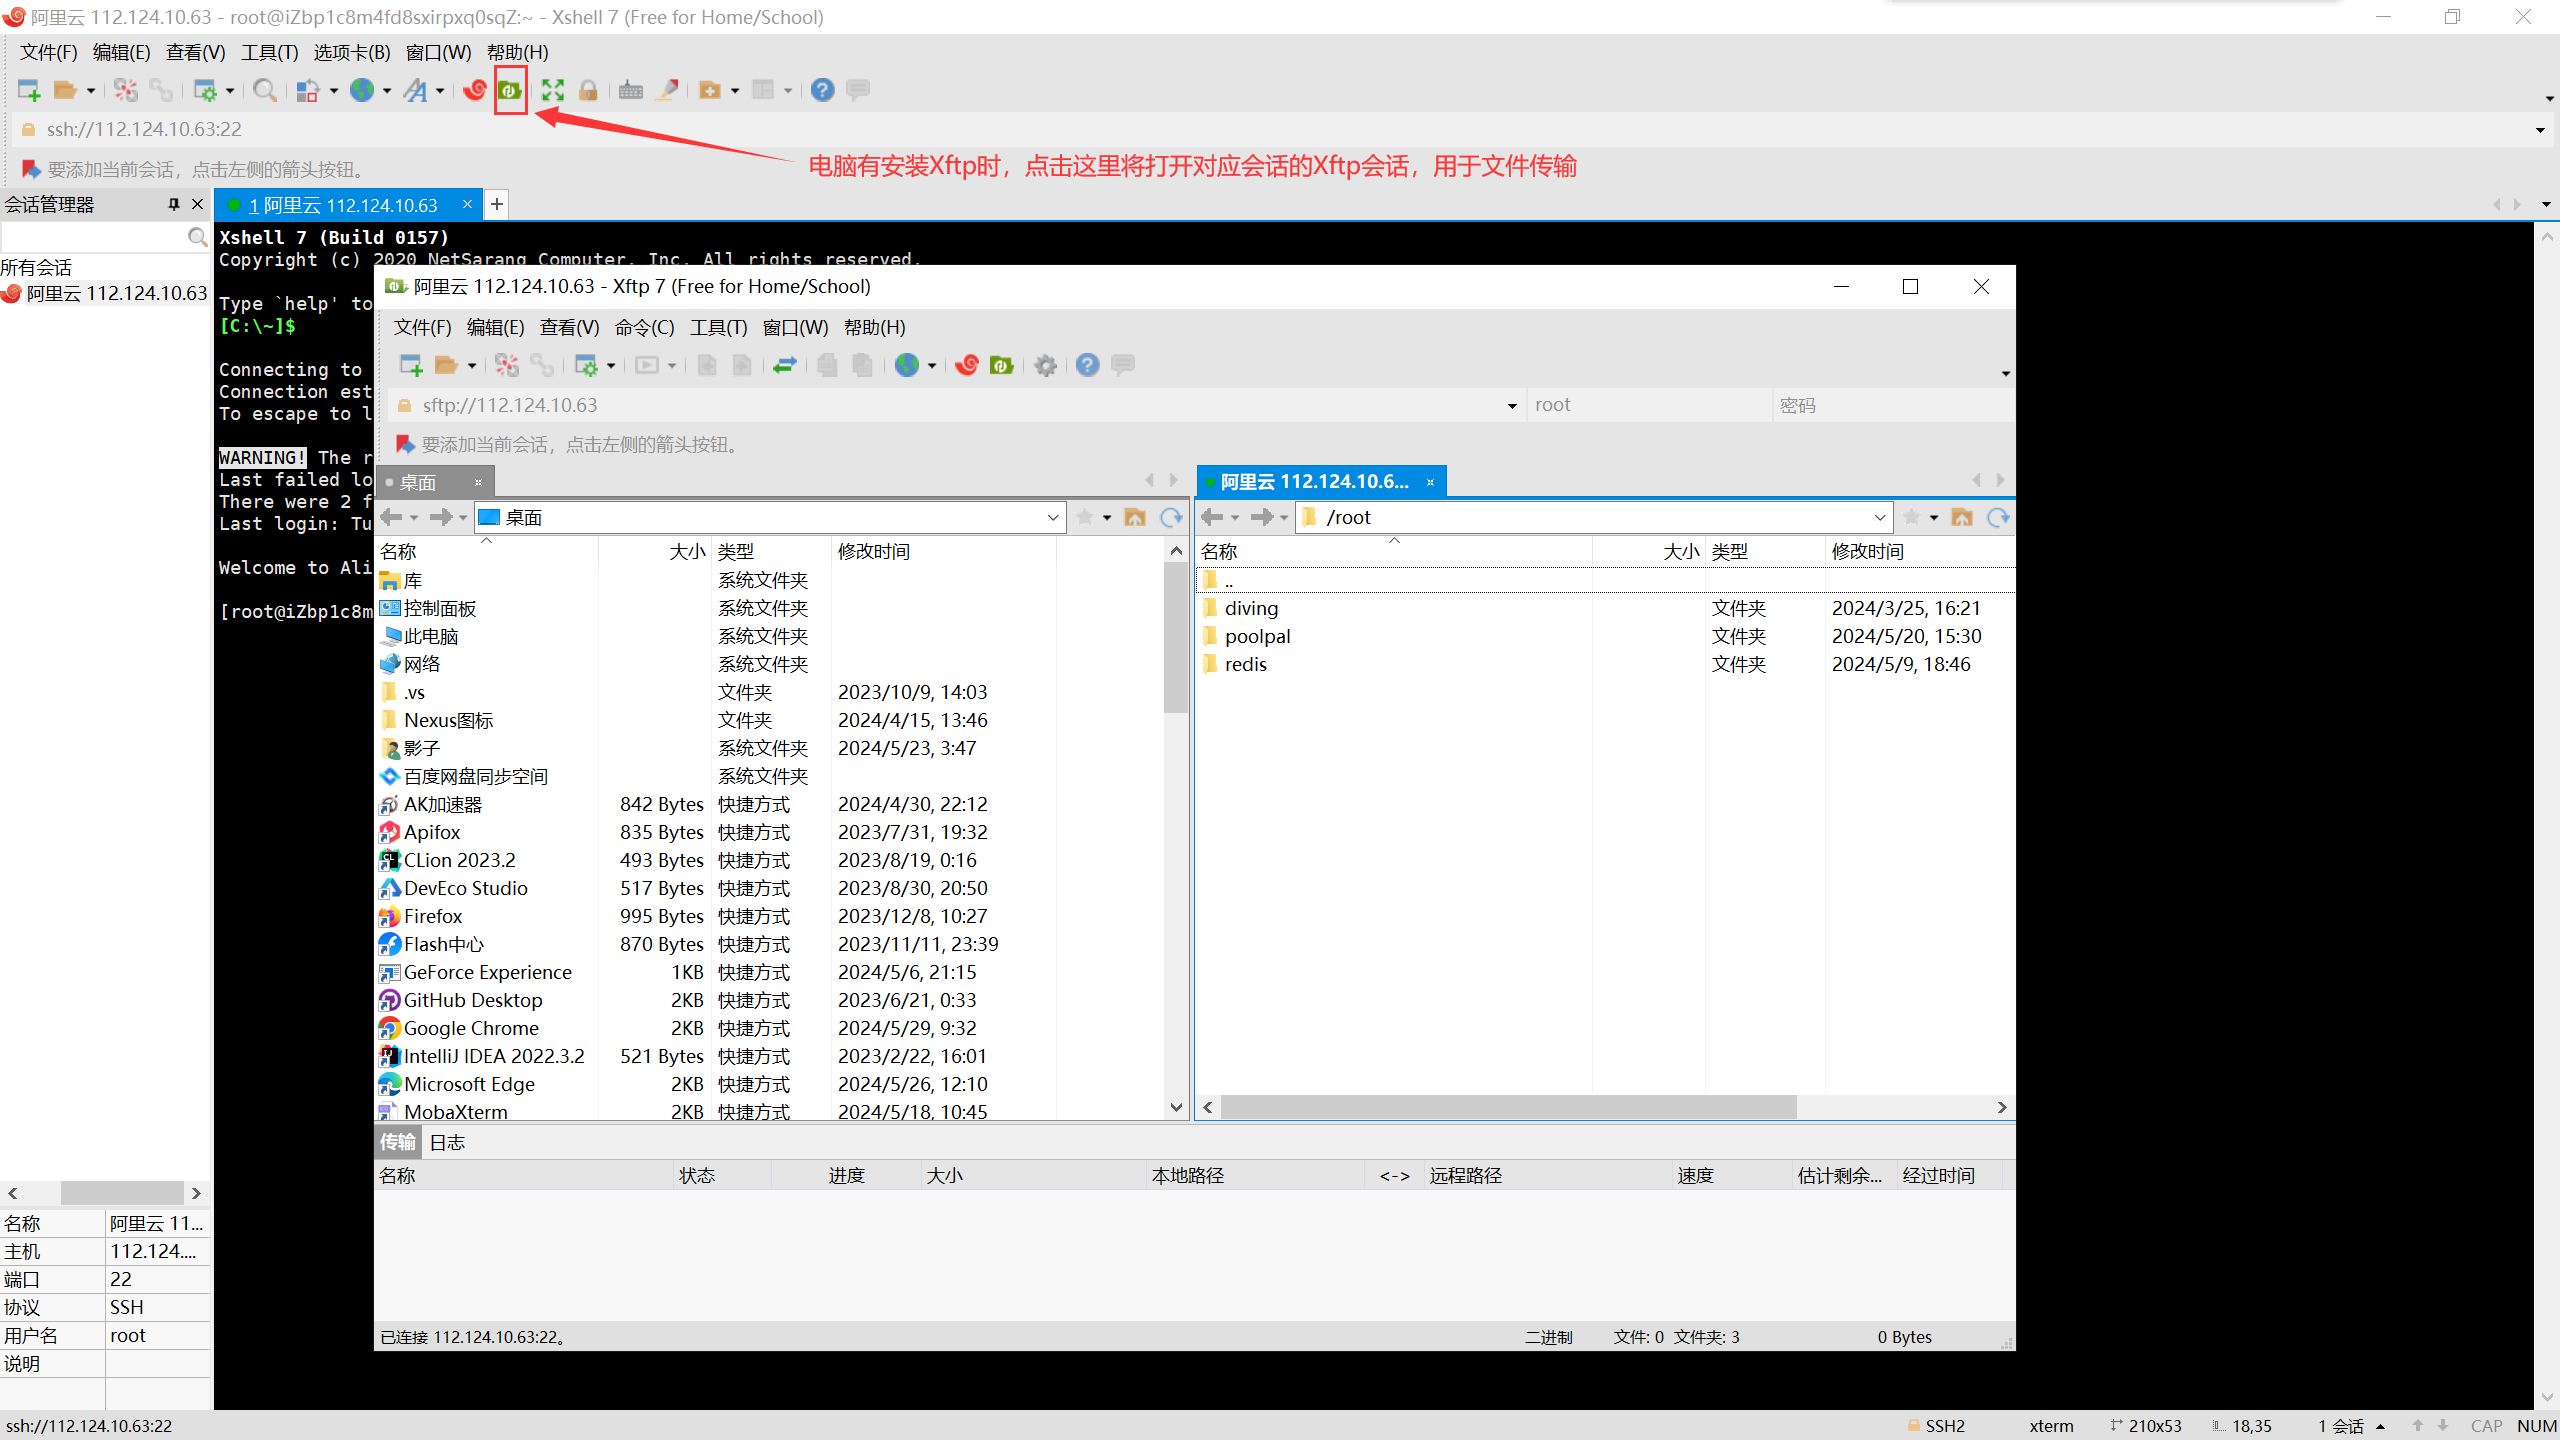Add a new Xshell tab with plus button

pos(497,205)
